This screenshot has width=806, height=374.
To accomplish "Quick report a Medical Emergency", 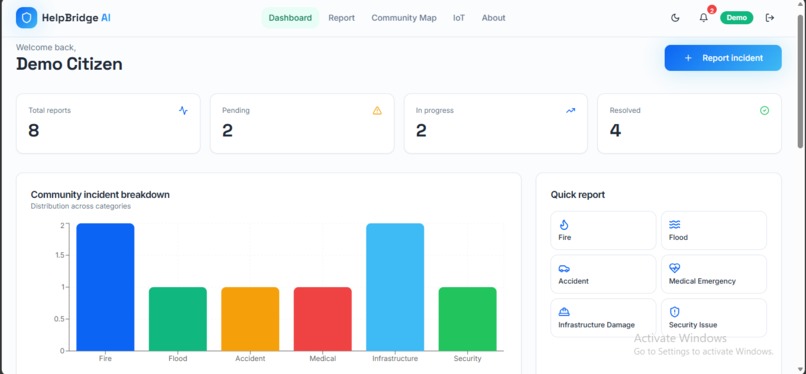I will pyautogui.click(x=713, y=274).
